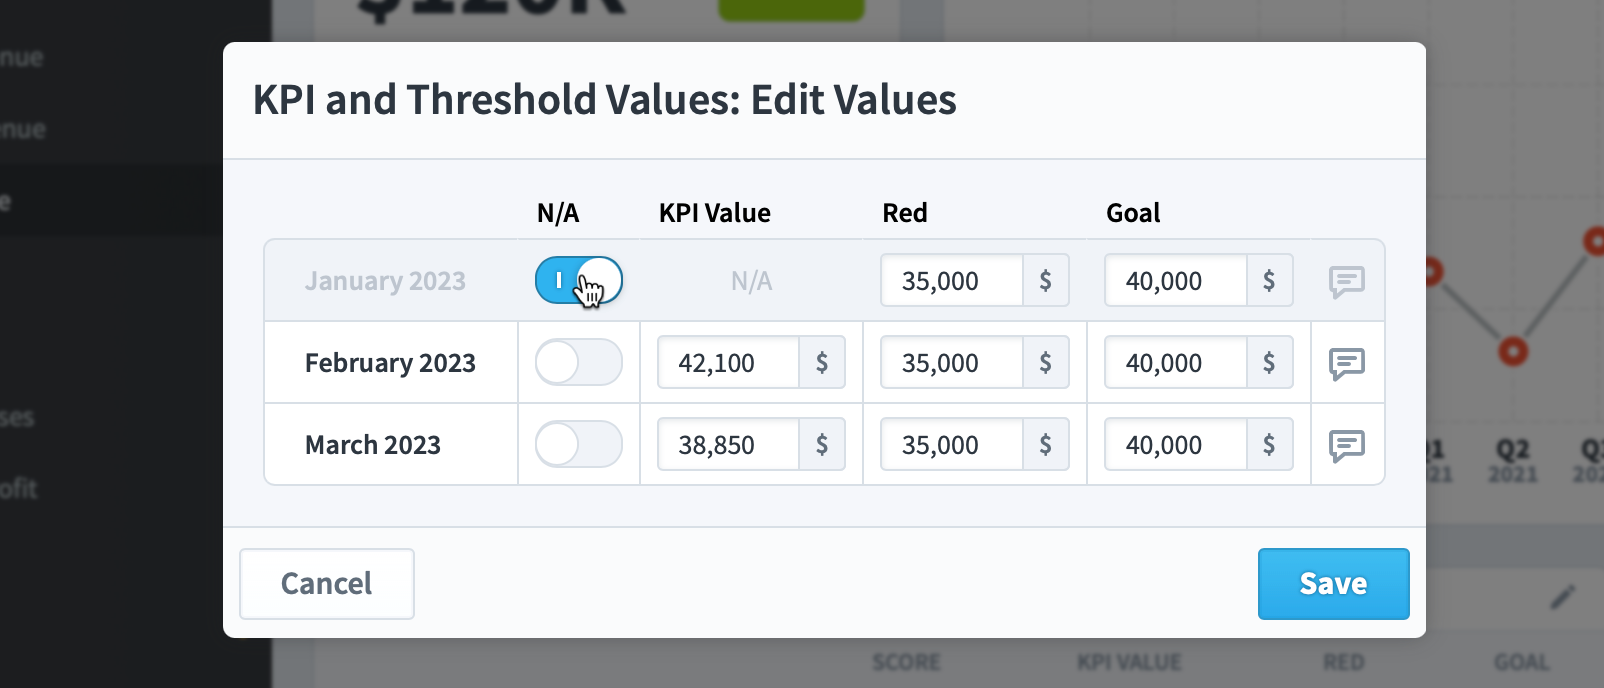
Task: Enable the March 2023 N/A toggle
Action: click(x=579, y=444)
